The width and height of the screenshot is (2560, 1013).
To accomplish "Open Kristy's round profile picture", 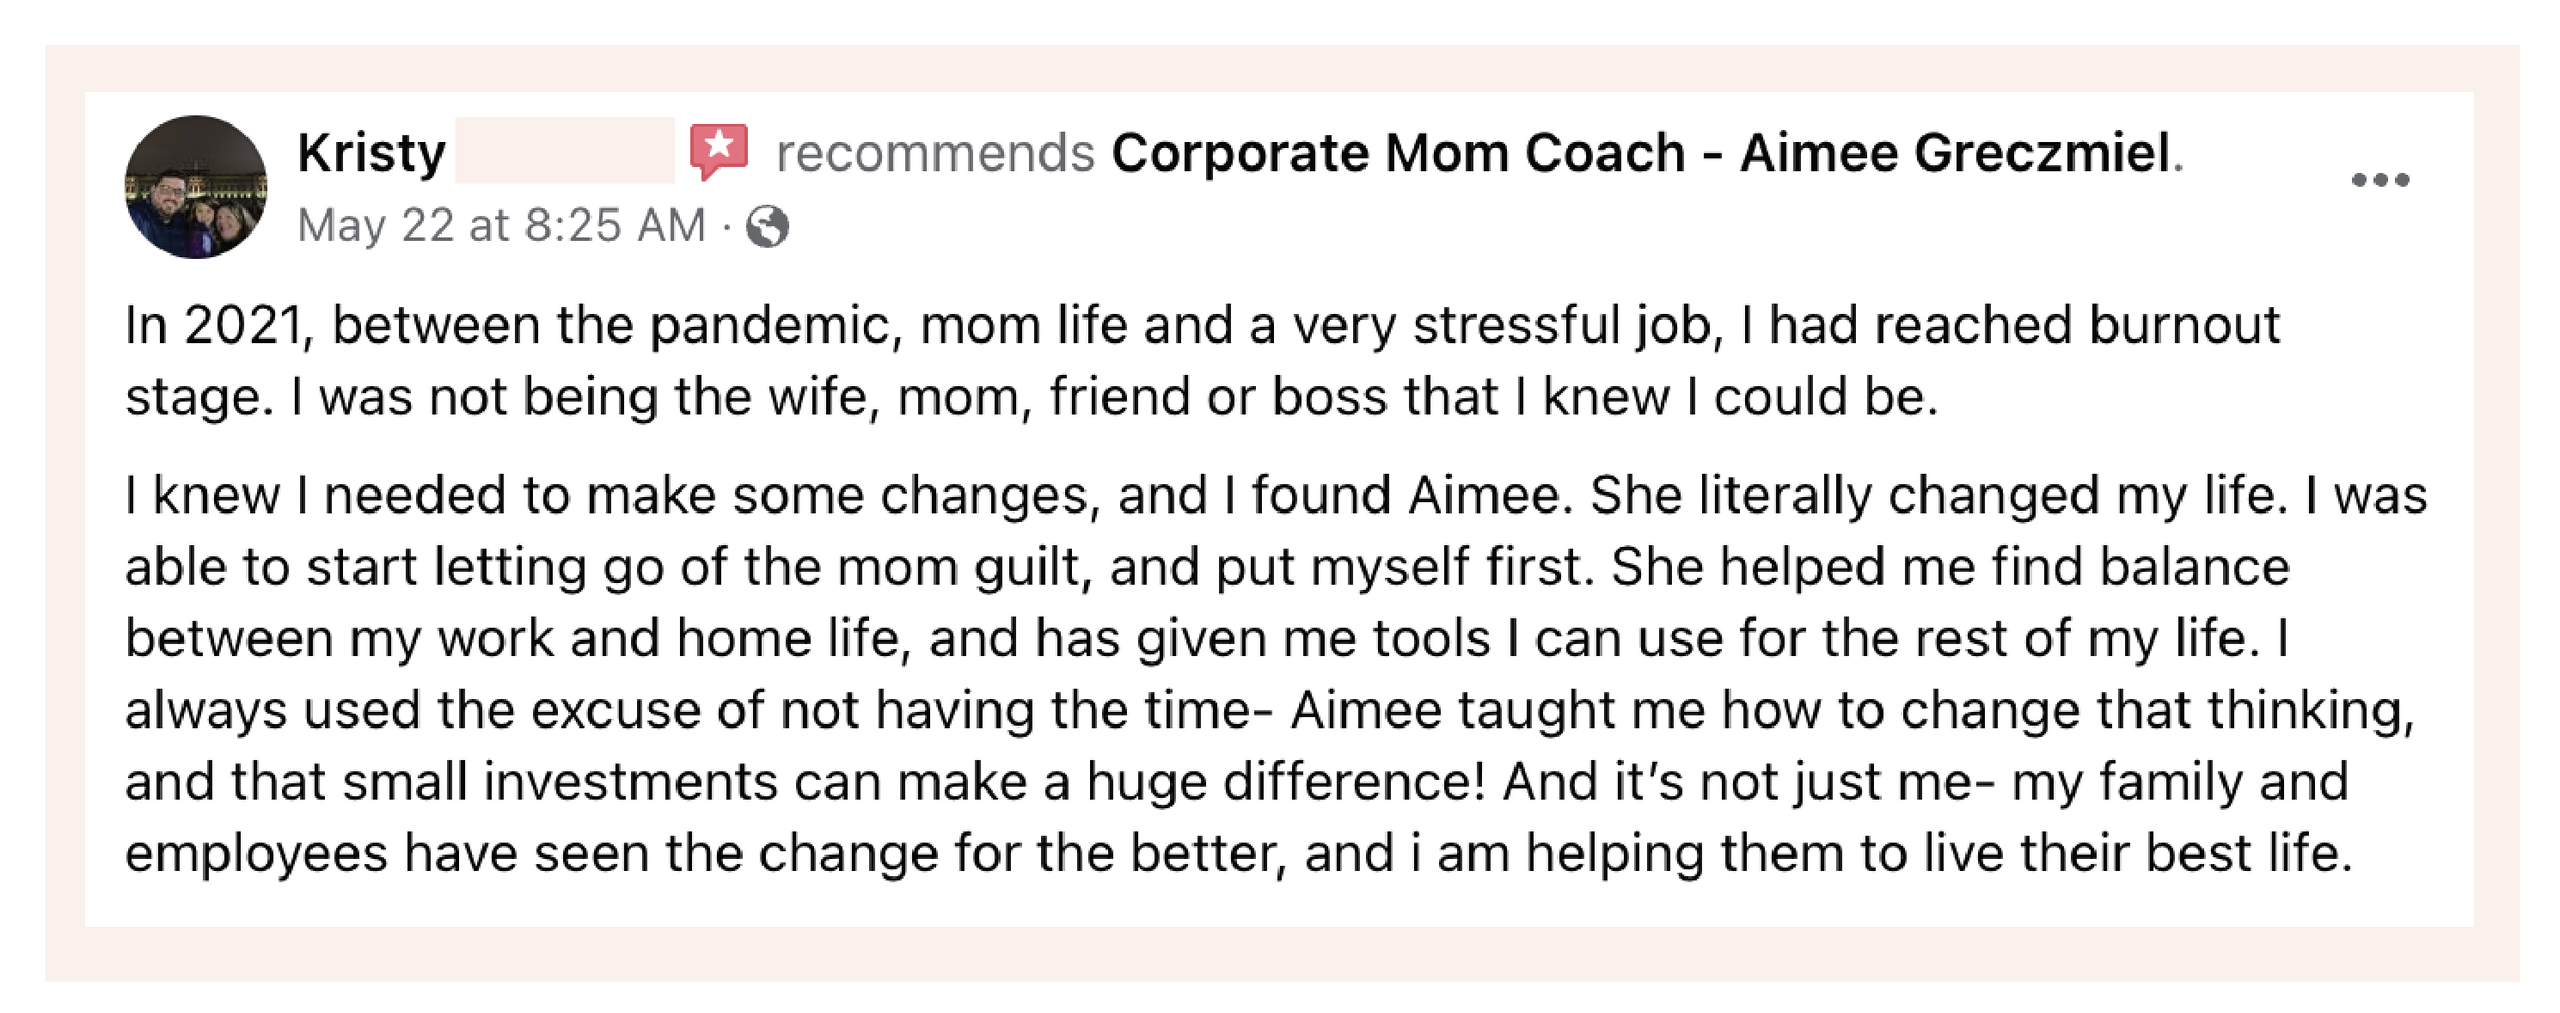I will coord(196,187).
